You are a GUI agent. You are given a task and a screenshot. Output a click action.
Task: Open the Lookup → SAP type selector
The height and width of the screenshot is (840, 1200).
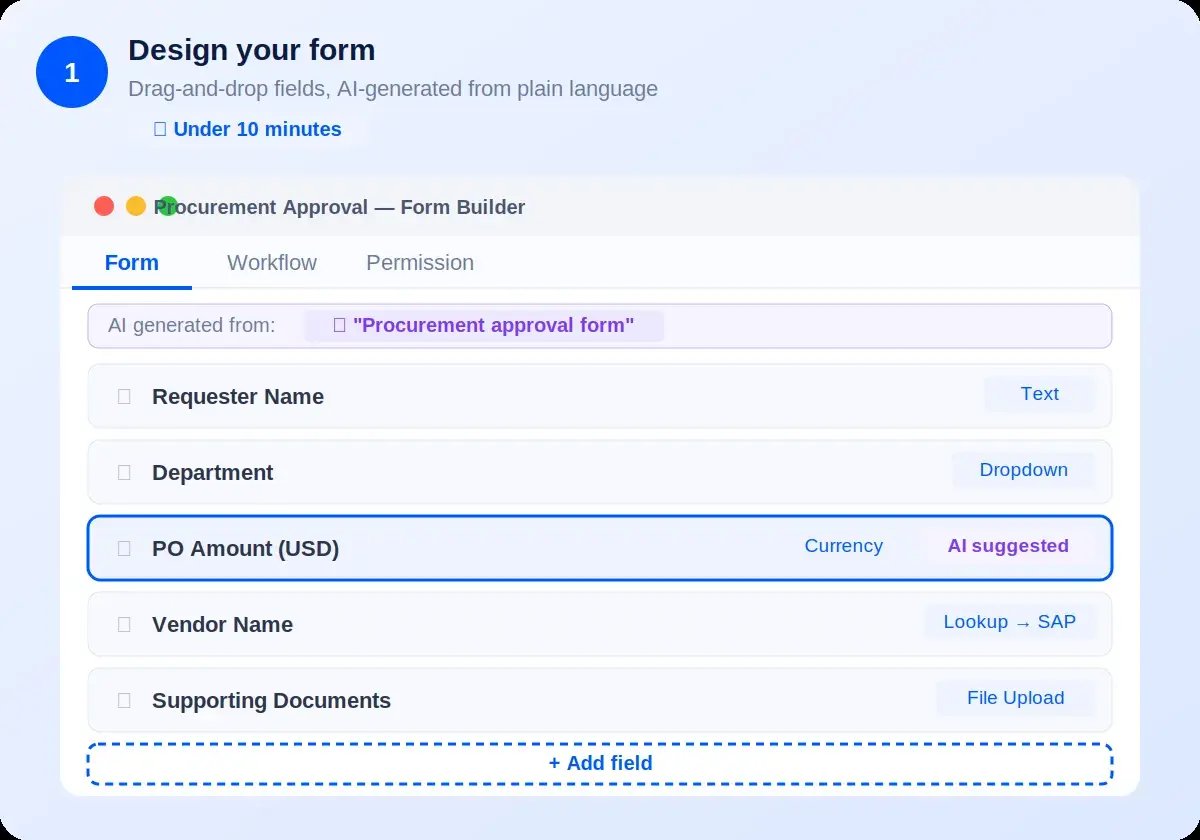point(1010,622)
